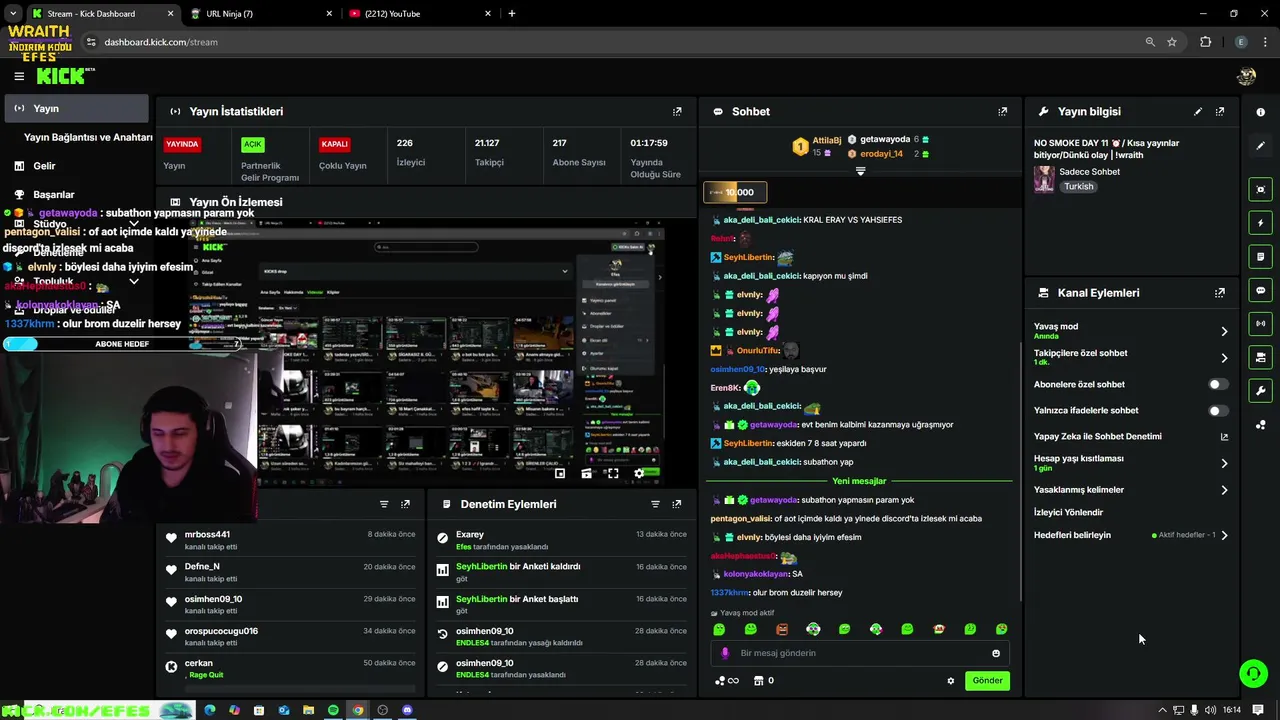Open Spotify from the taskbar
The width and height of the screenshot is (1280, 720).
coord(333,710)
